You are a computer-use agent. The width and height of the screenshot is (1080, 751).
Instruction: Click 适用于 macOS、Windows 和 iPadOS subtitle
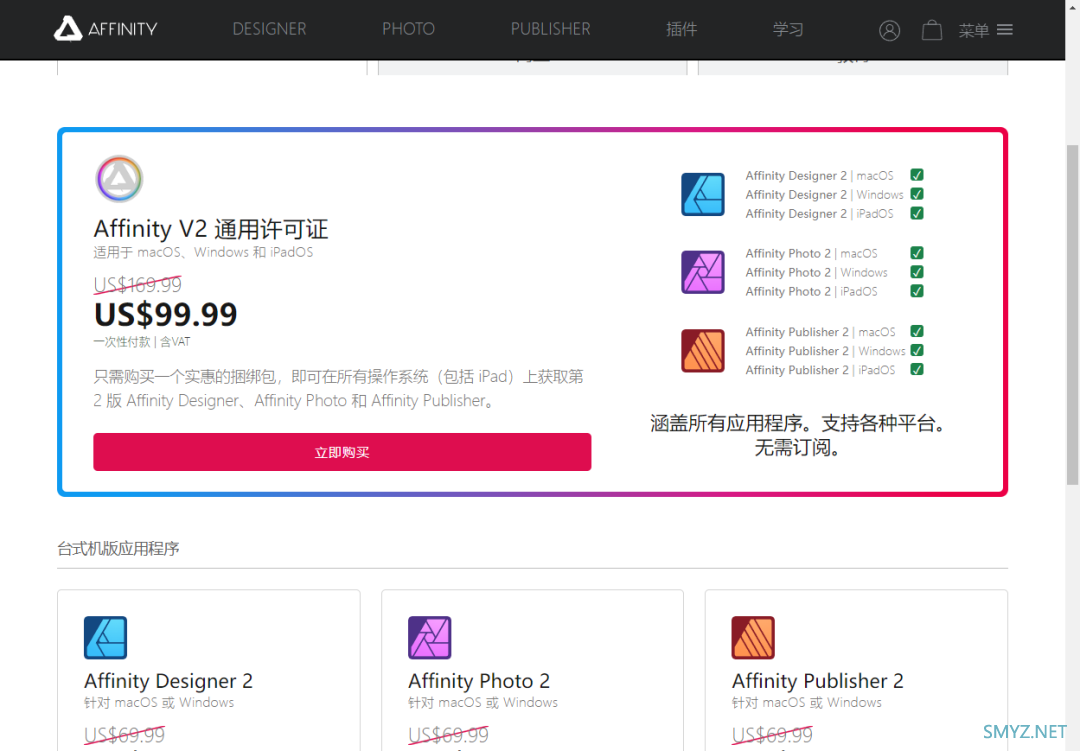pos(203,252)
